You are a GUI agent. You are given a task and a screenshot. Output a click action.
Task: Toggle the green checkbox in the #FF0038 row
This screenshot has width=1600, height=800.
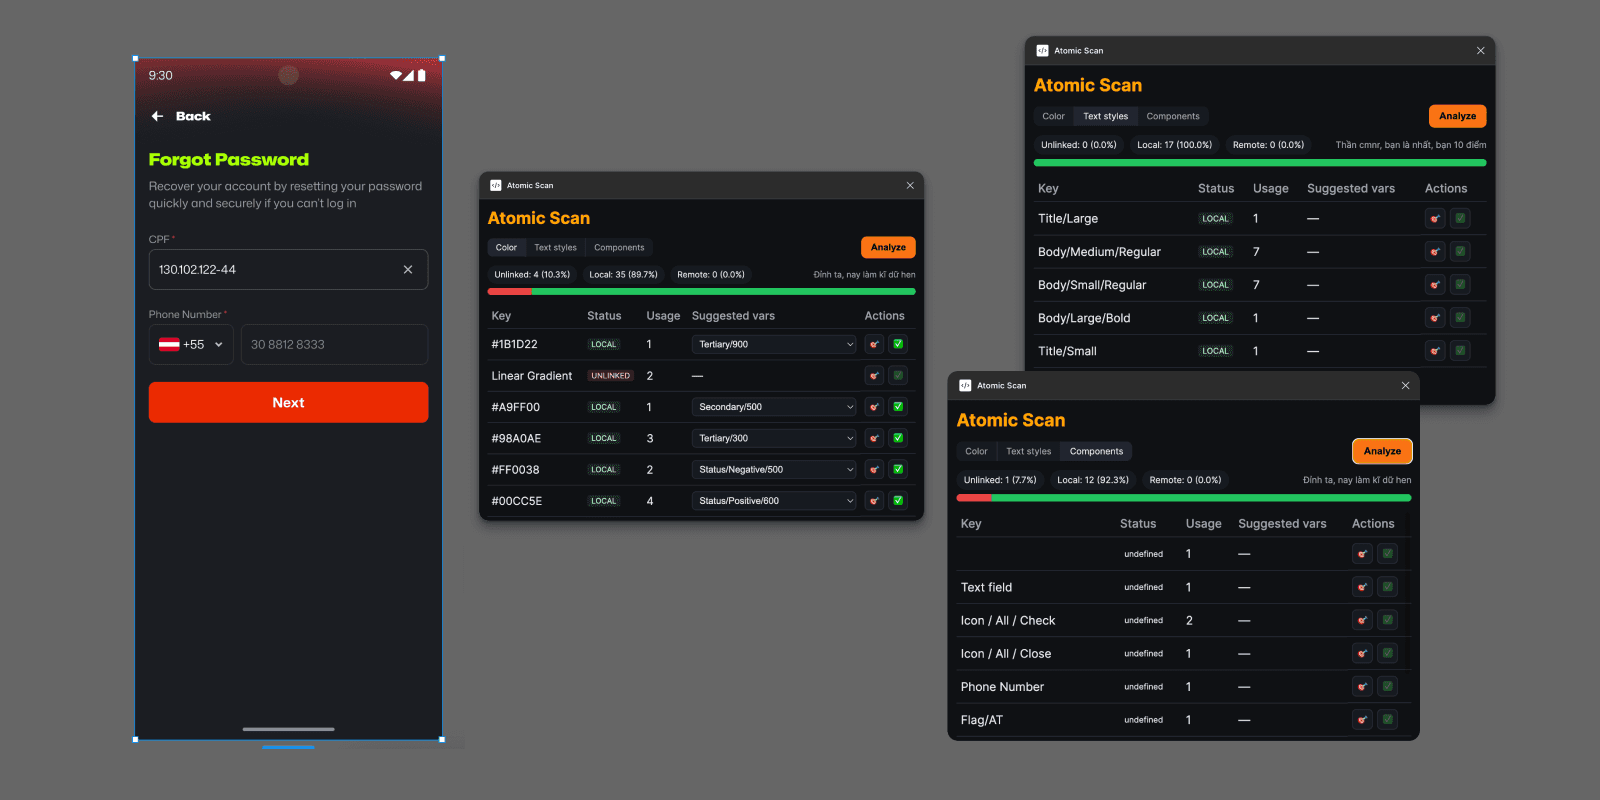(898, 469)
